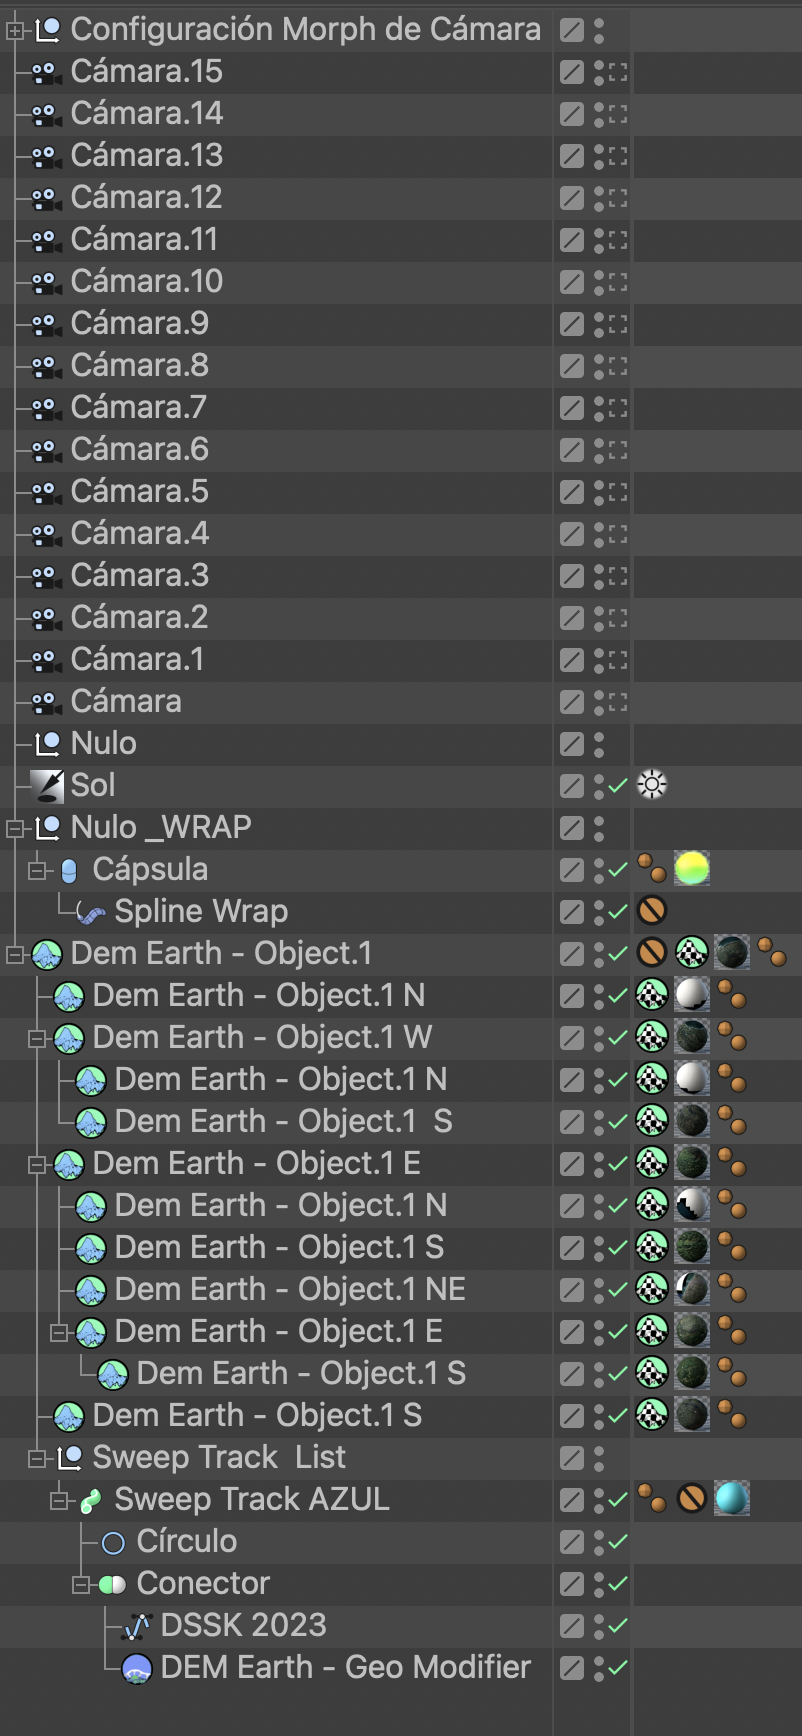Image resolution: width=802 pixels, height=1736 pixels.
Task: Collapse the Sweep Track List group
Action: (x=36, y=1459)
